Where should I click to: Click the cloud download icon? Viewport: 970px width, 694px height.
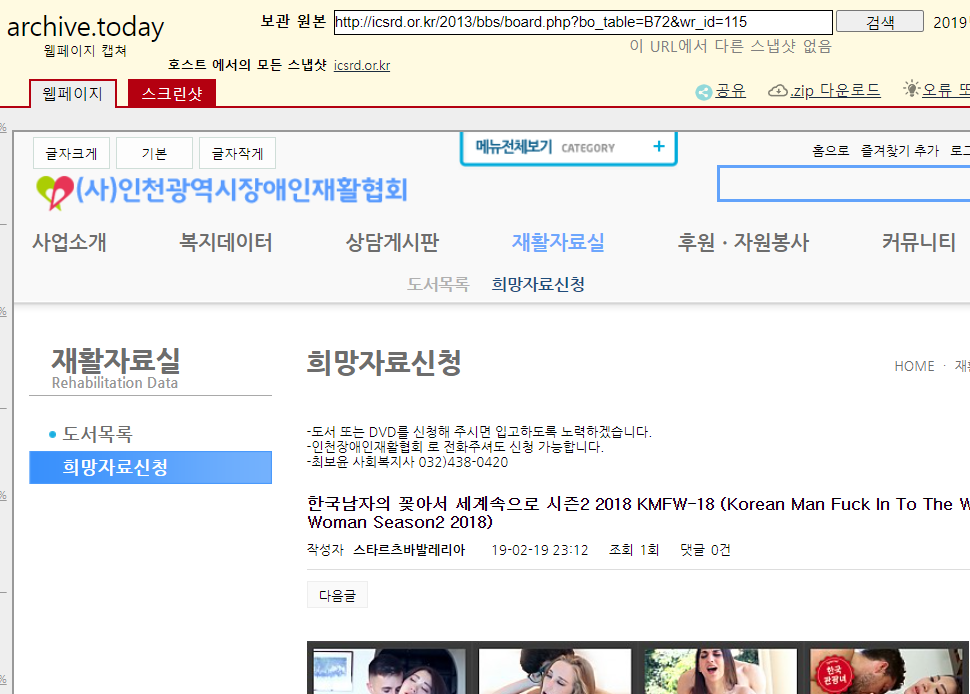(x=778, y=91)
